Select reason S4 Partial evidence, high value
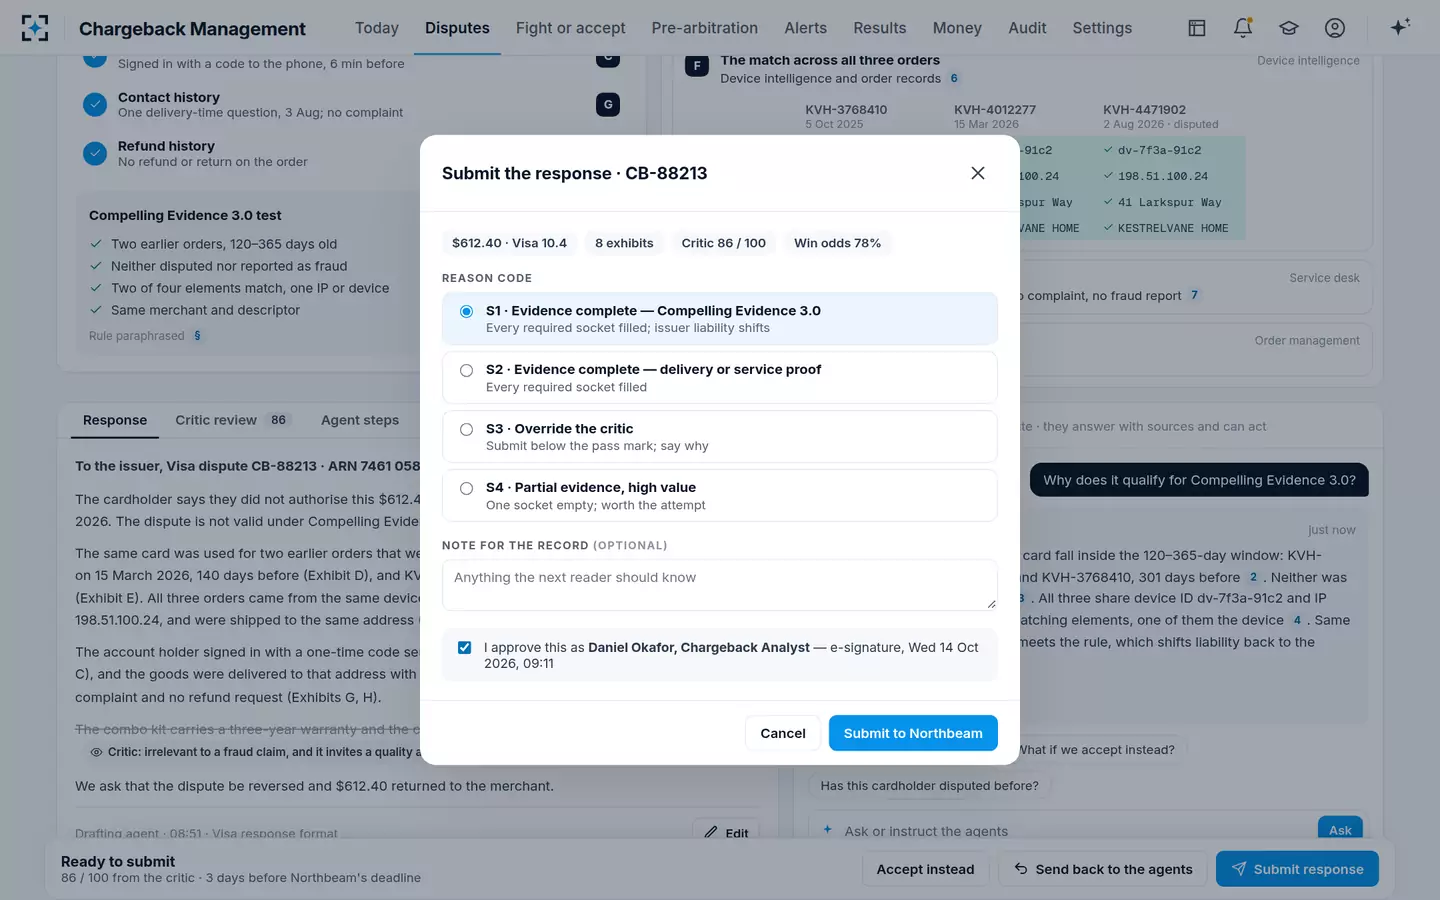This screenshot has height=900, width=1440. [720, 495]
